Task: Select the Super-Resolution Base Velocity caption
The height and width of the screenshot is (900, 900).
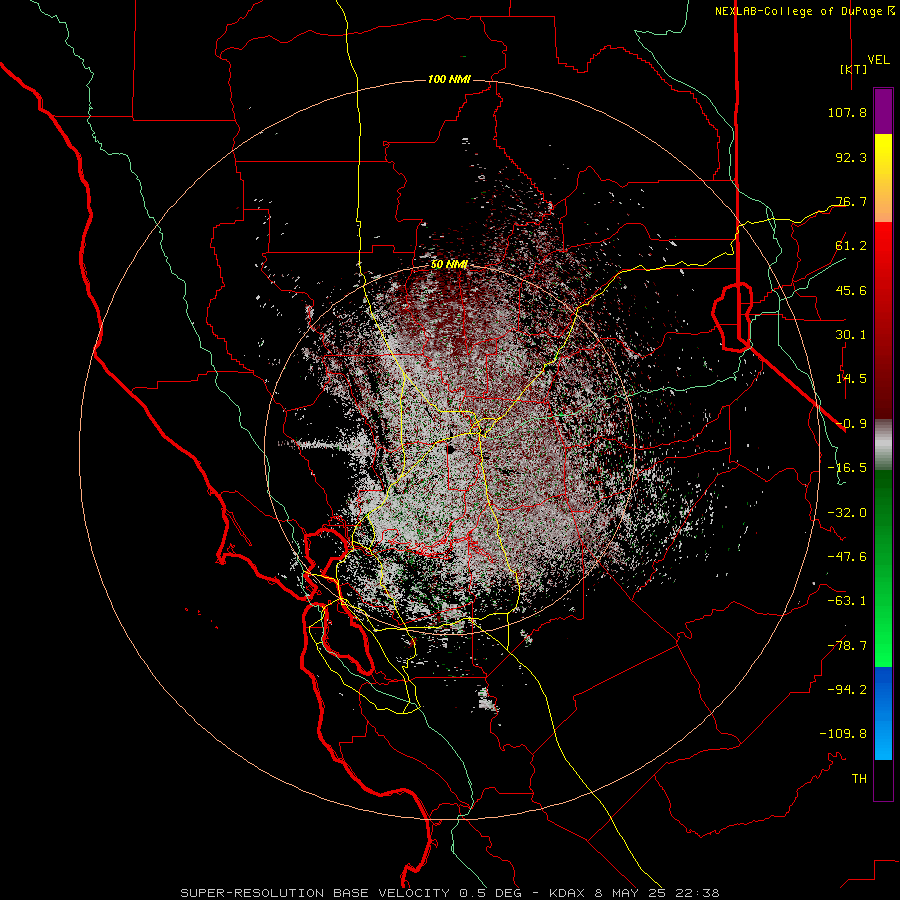Action: tap(449, 893)
